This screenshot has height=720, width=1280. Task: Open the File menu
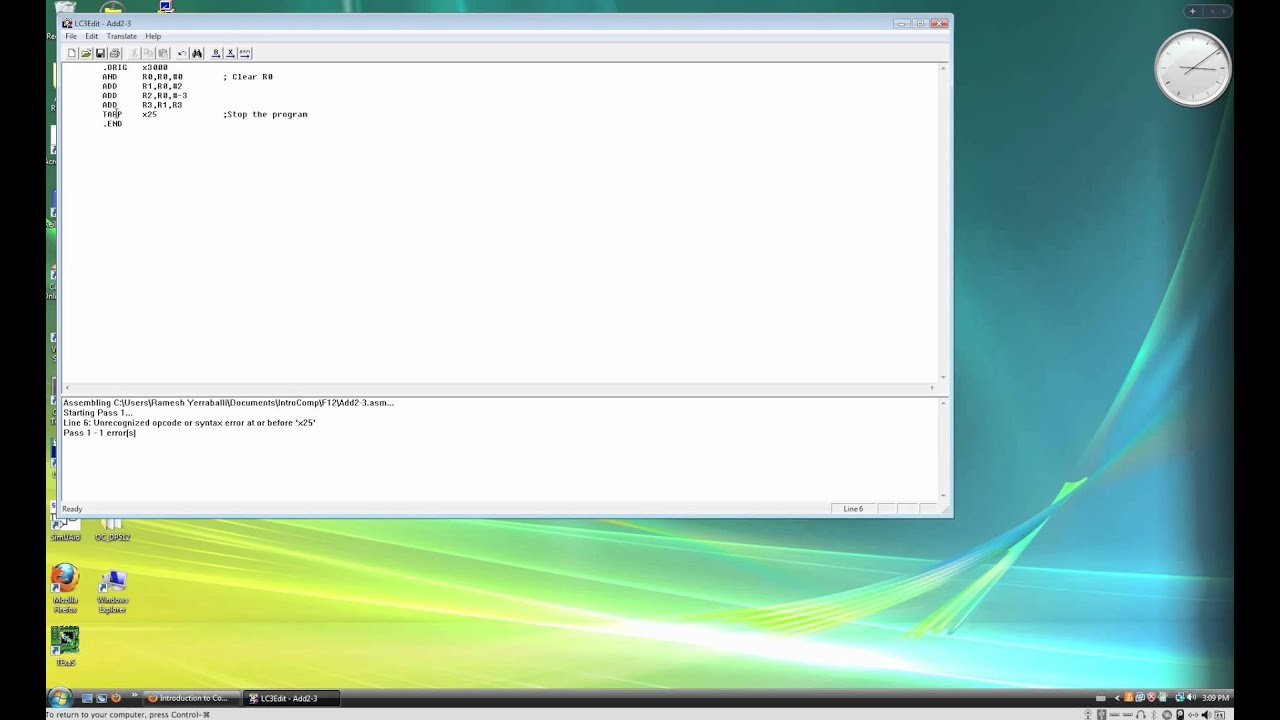71,36
